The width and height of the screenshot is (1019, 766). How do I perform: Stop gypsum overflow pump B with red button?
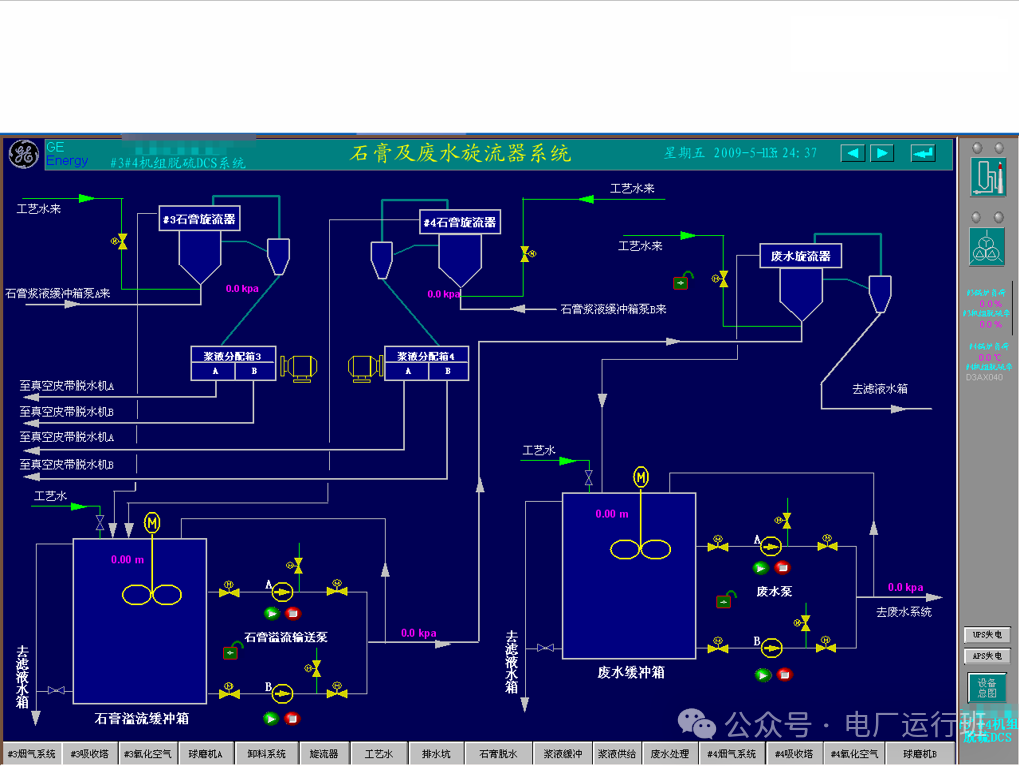tap(292, 719)
